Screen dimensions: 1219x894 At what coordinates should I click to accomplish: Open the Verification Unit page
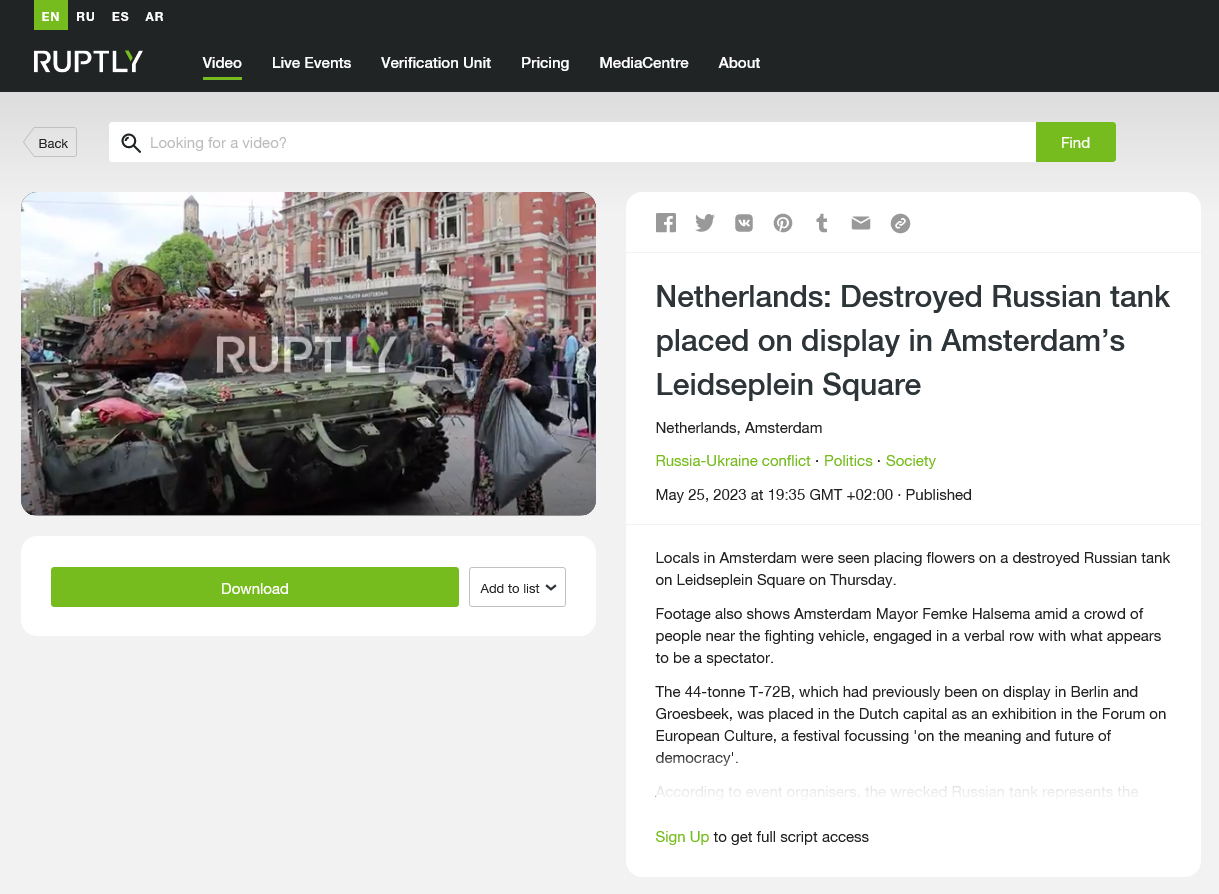click(x=436, y=62)
